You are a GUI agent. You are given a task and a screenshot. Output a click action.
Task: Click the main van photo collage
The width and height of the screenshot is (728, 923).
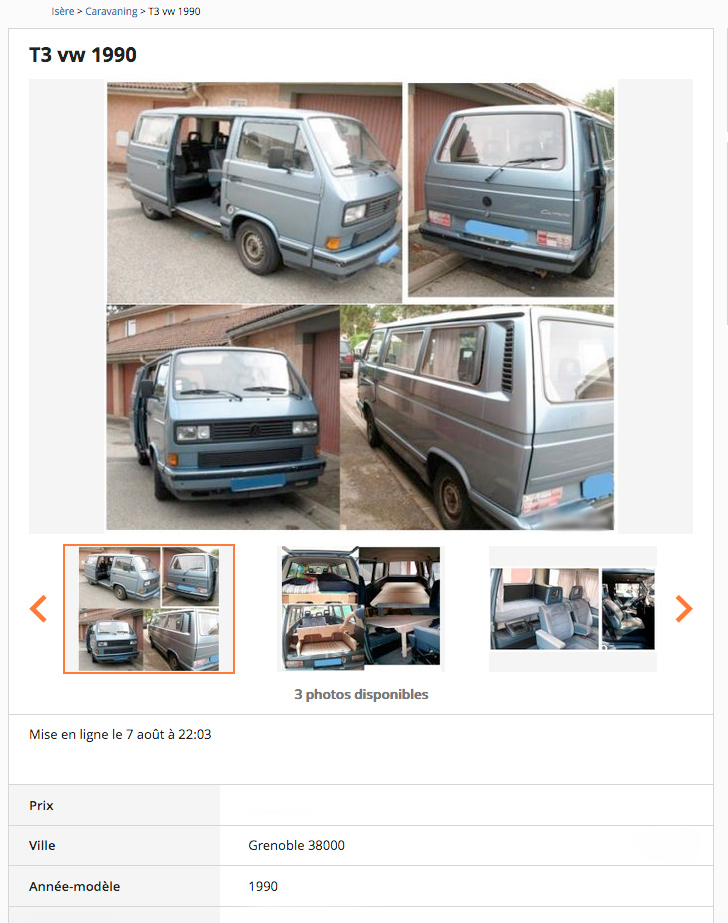pyautogui.click(x=360, y=306)
